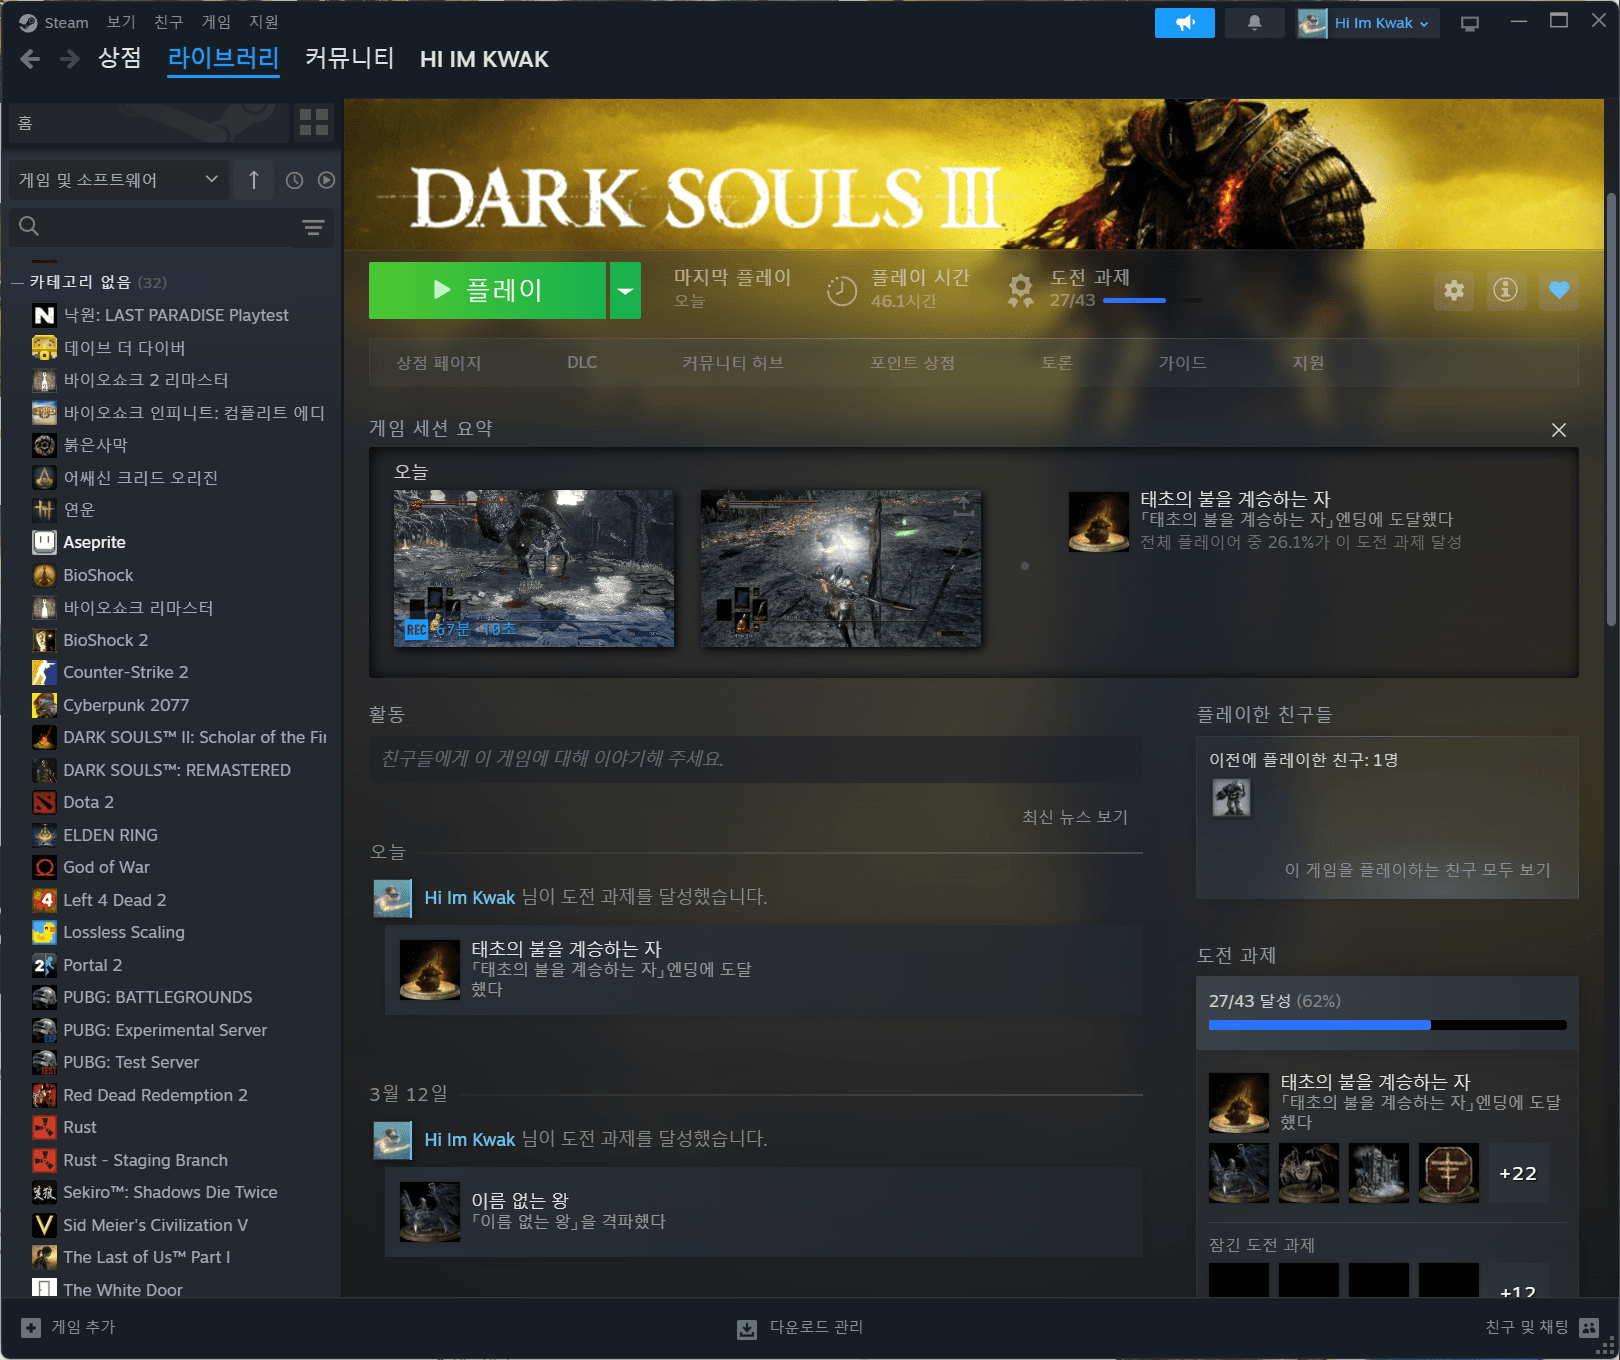Select ELDEN RING in the library list
Screen dimensions: 1620x1360
[110, 835]
